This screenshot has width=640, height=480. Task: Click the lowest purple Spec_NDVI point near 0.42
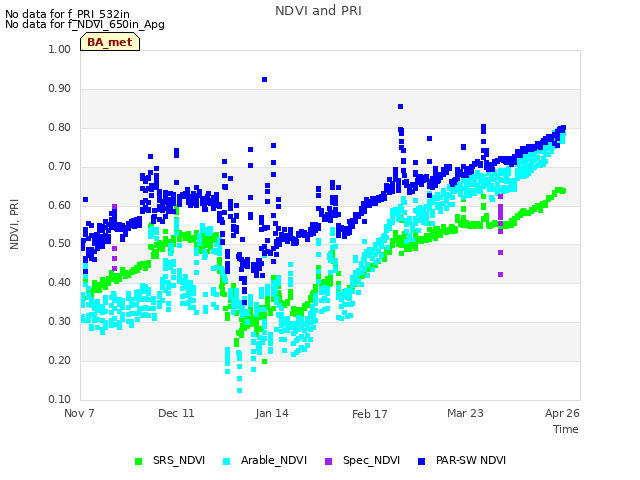tap(500, 275)
